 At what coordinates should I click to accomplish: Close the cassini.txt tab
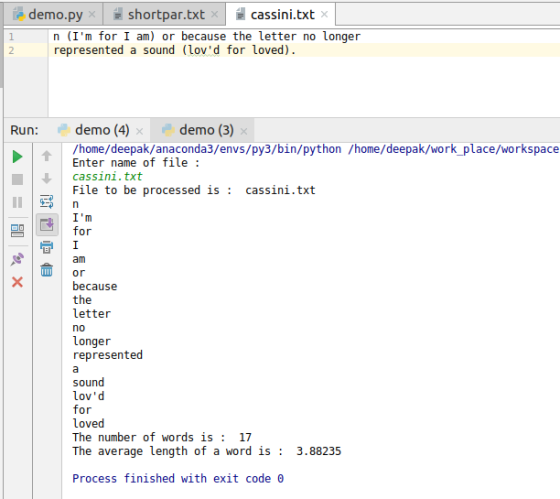point(324,15)
